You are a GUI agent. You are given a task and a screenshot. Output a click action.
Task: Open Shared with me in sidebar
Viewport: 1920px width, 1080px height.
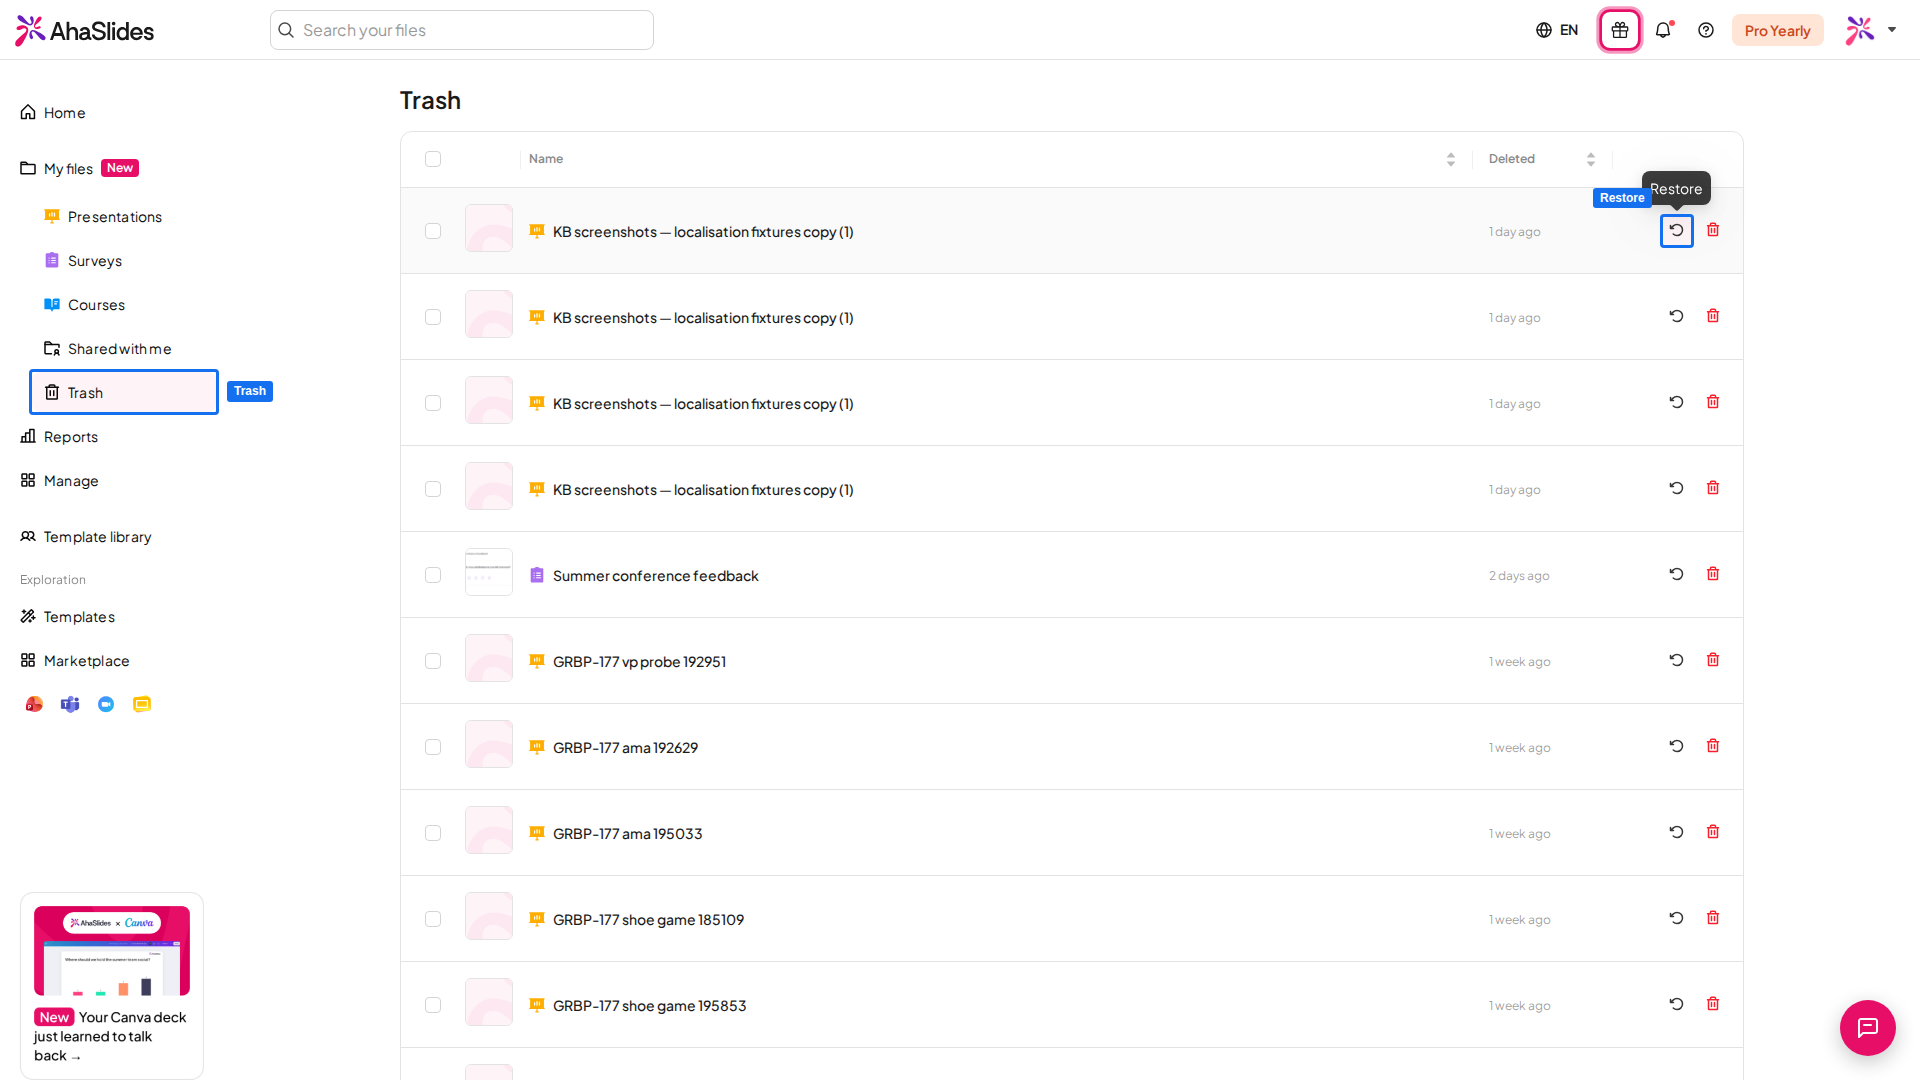click(108, 349)
